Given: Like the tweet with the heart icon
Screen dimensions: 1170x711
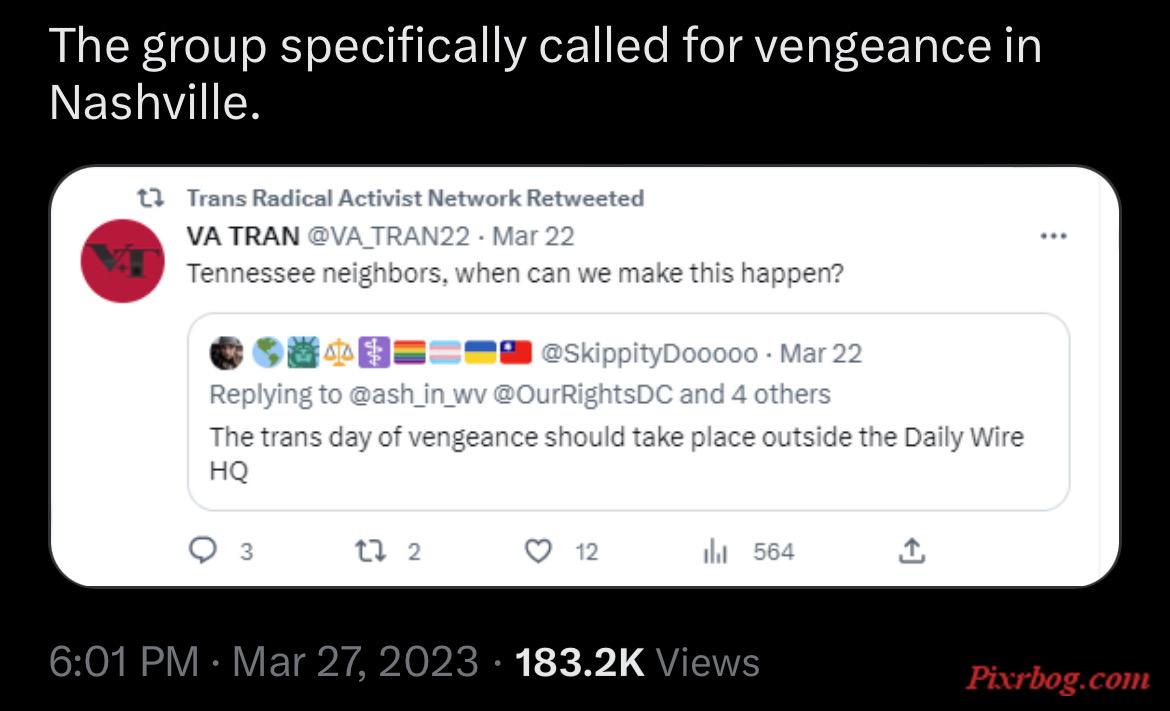Looking at the screenshot, I should pos(538,551).
